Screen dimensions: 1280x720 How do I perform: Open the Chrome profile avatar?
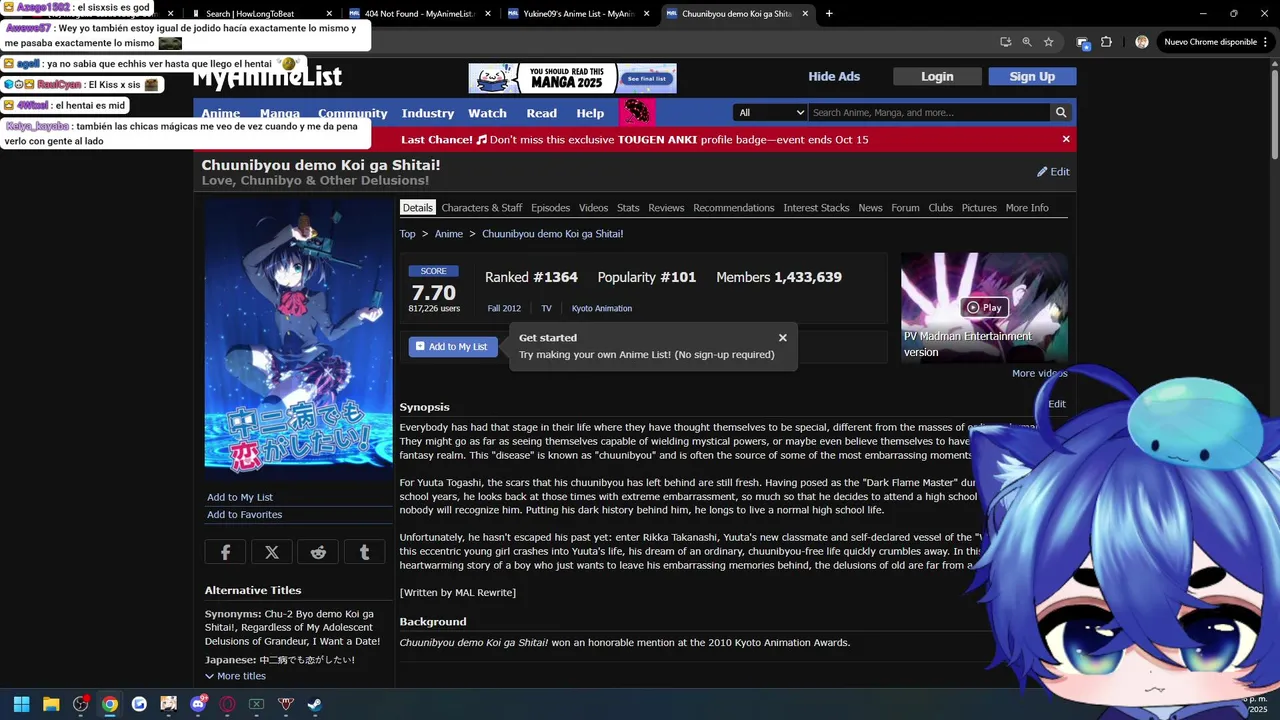[x=1142, y=42]
